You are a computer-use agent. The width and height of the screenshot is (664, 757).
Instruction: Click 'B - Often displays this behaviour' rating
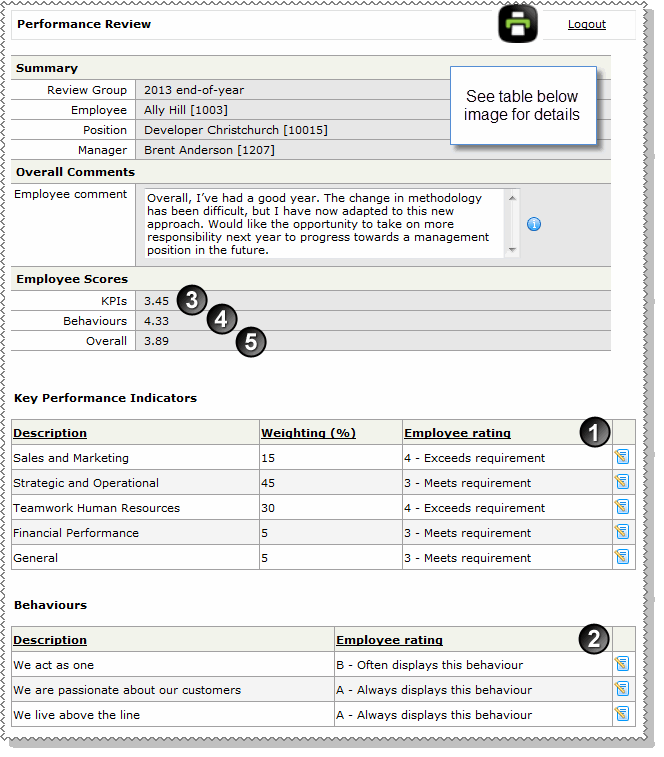click(x=429, y=665)
